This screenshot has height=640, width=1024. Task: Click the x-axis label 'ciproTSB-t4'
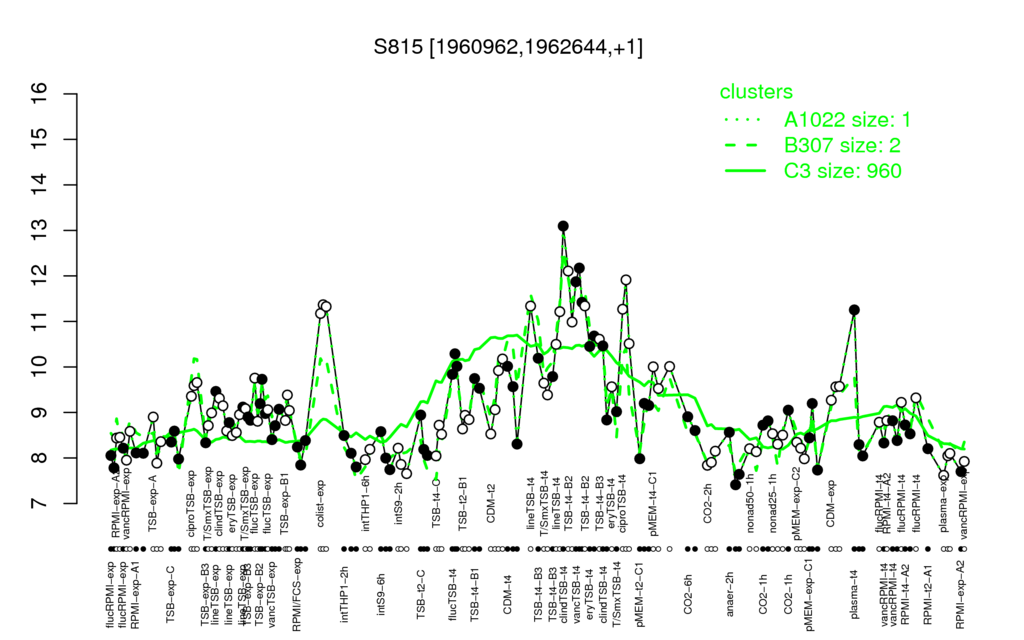[x=622, y=502]
